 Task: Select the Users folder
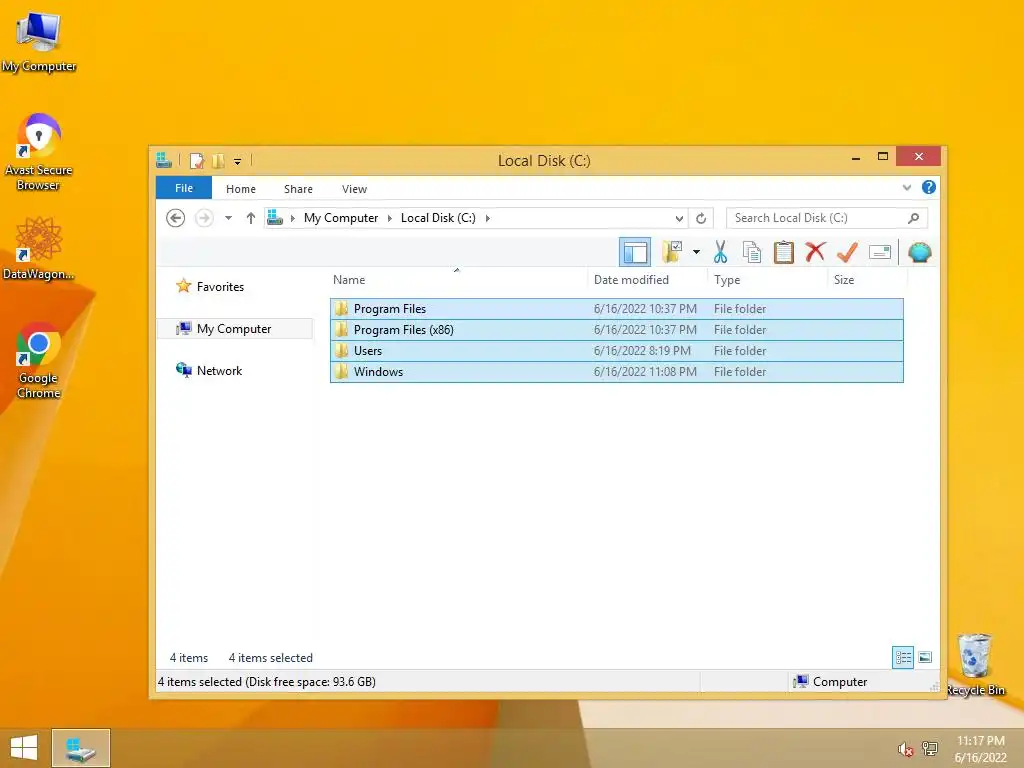click(x=616, y=351)
